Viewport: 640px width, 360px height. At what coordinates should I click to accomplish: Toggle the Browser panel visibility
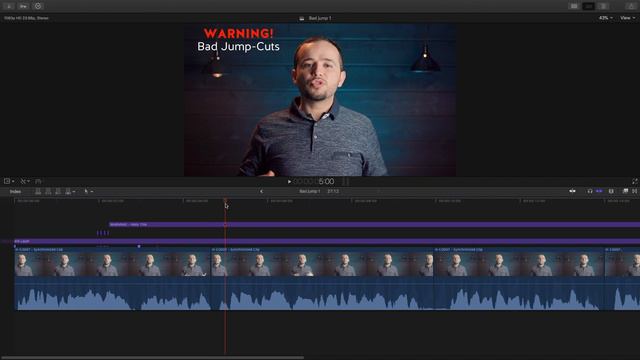[574, 6]
